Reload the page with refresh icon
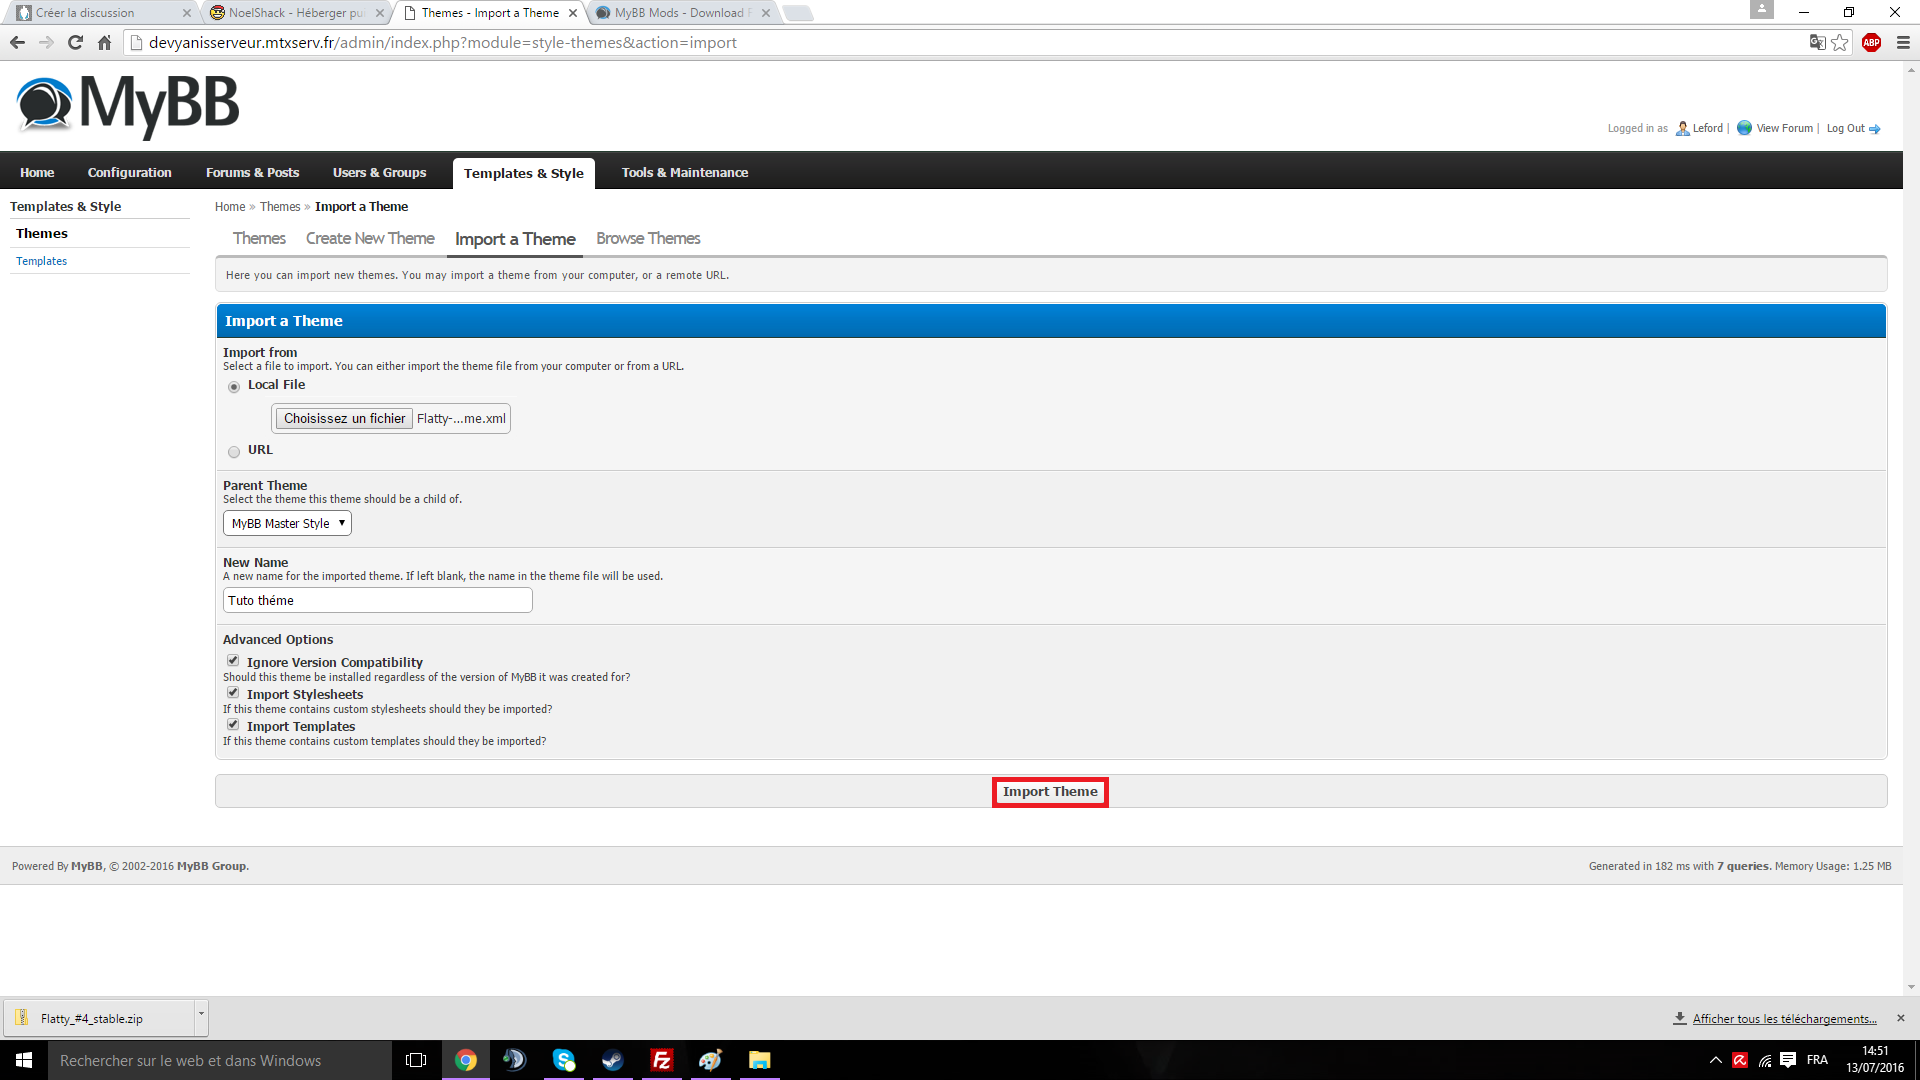 (x=75, y=42)
